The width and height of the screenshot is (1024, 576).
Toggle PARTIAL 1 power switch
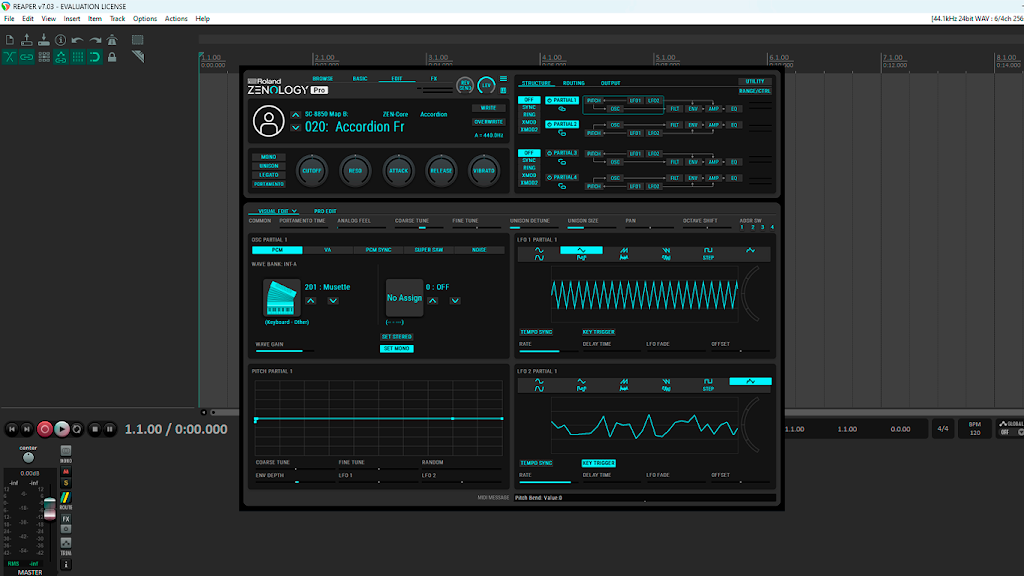[549, 101]
